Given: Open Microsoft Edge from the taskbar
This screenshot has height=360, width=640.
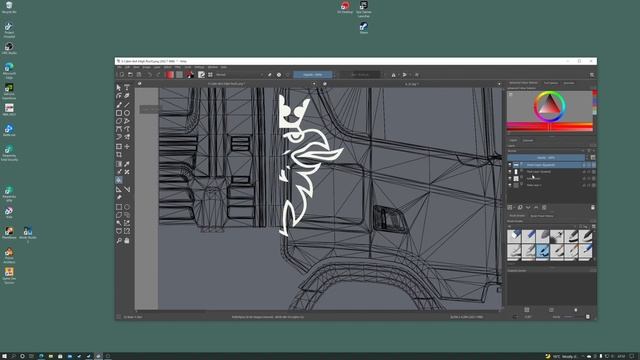Looking at the screenshot, I should (41, 356).
